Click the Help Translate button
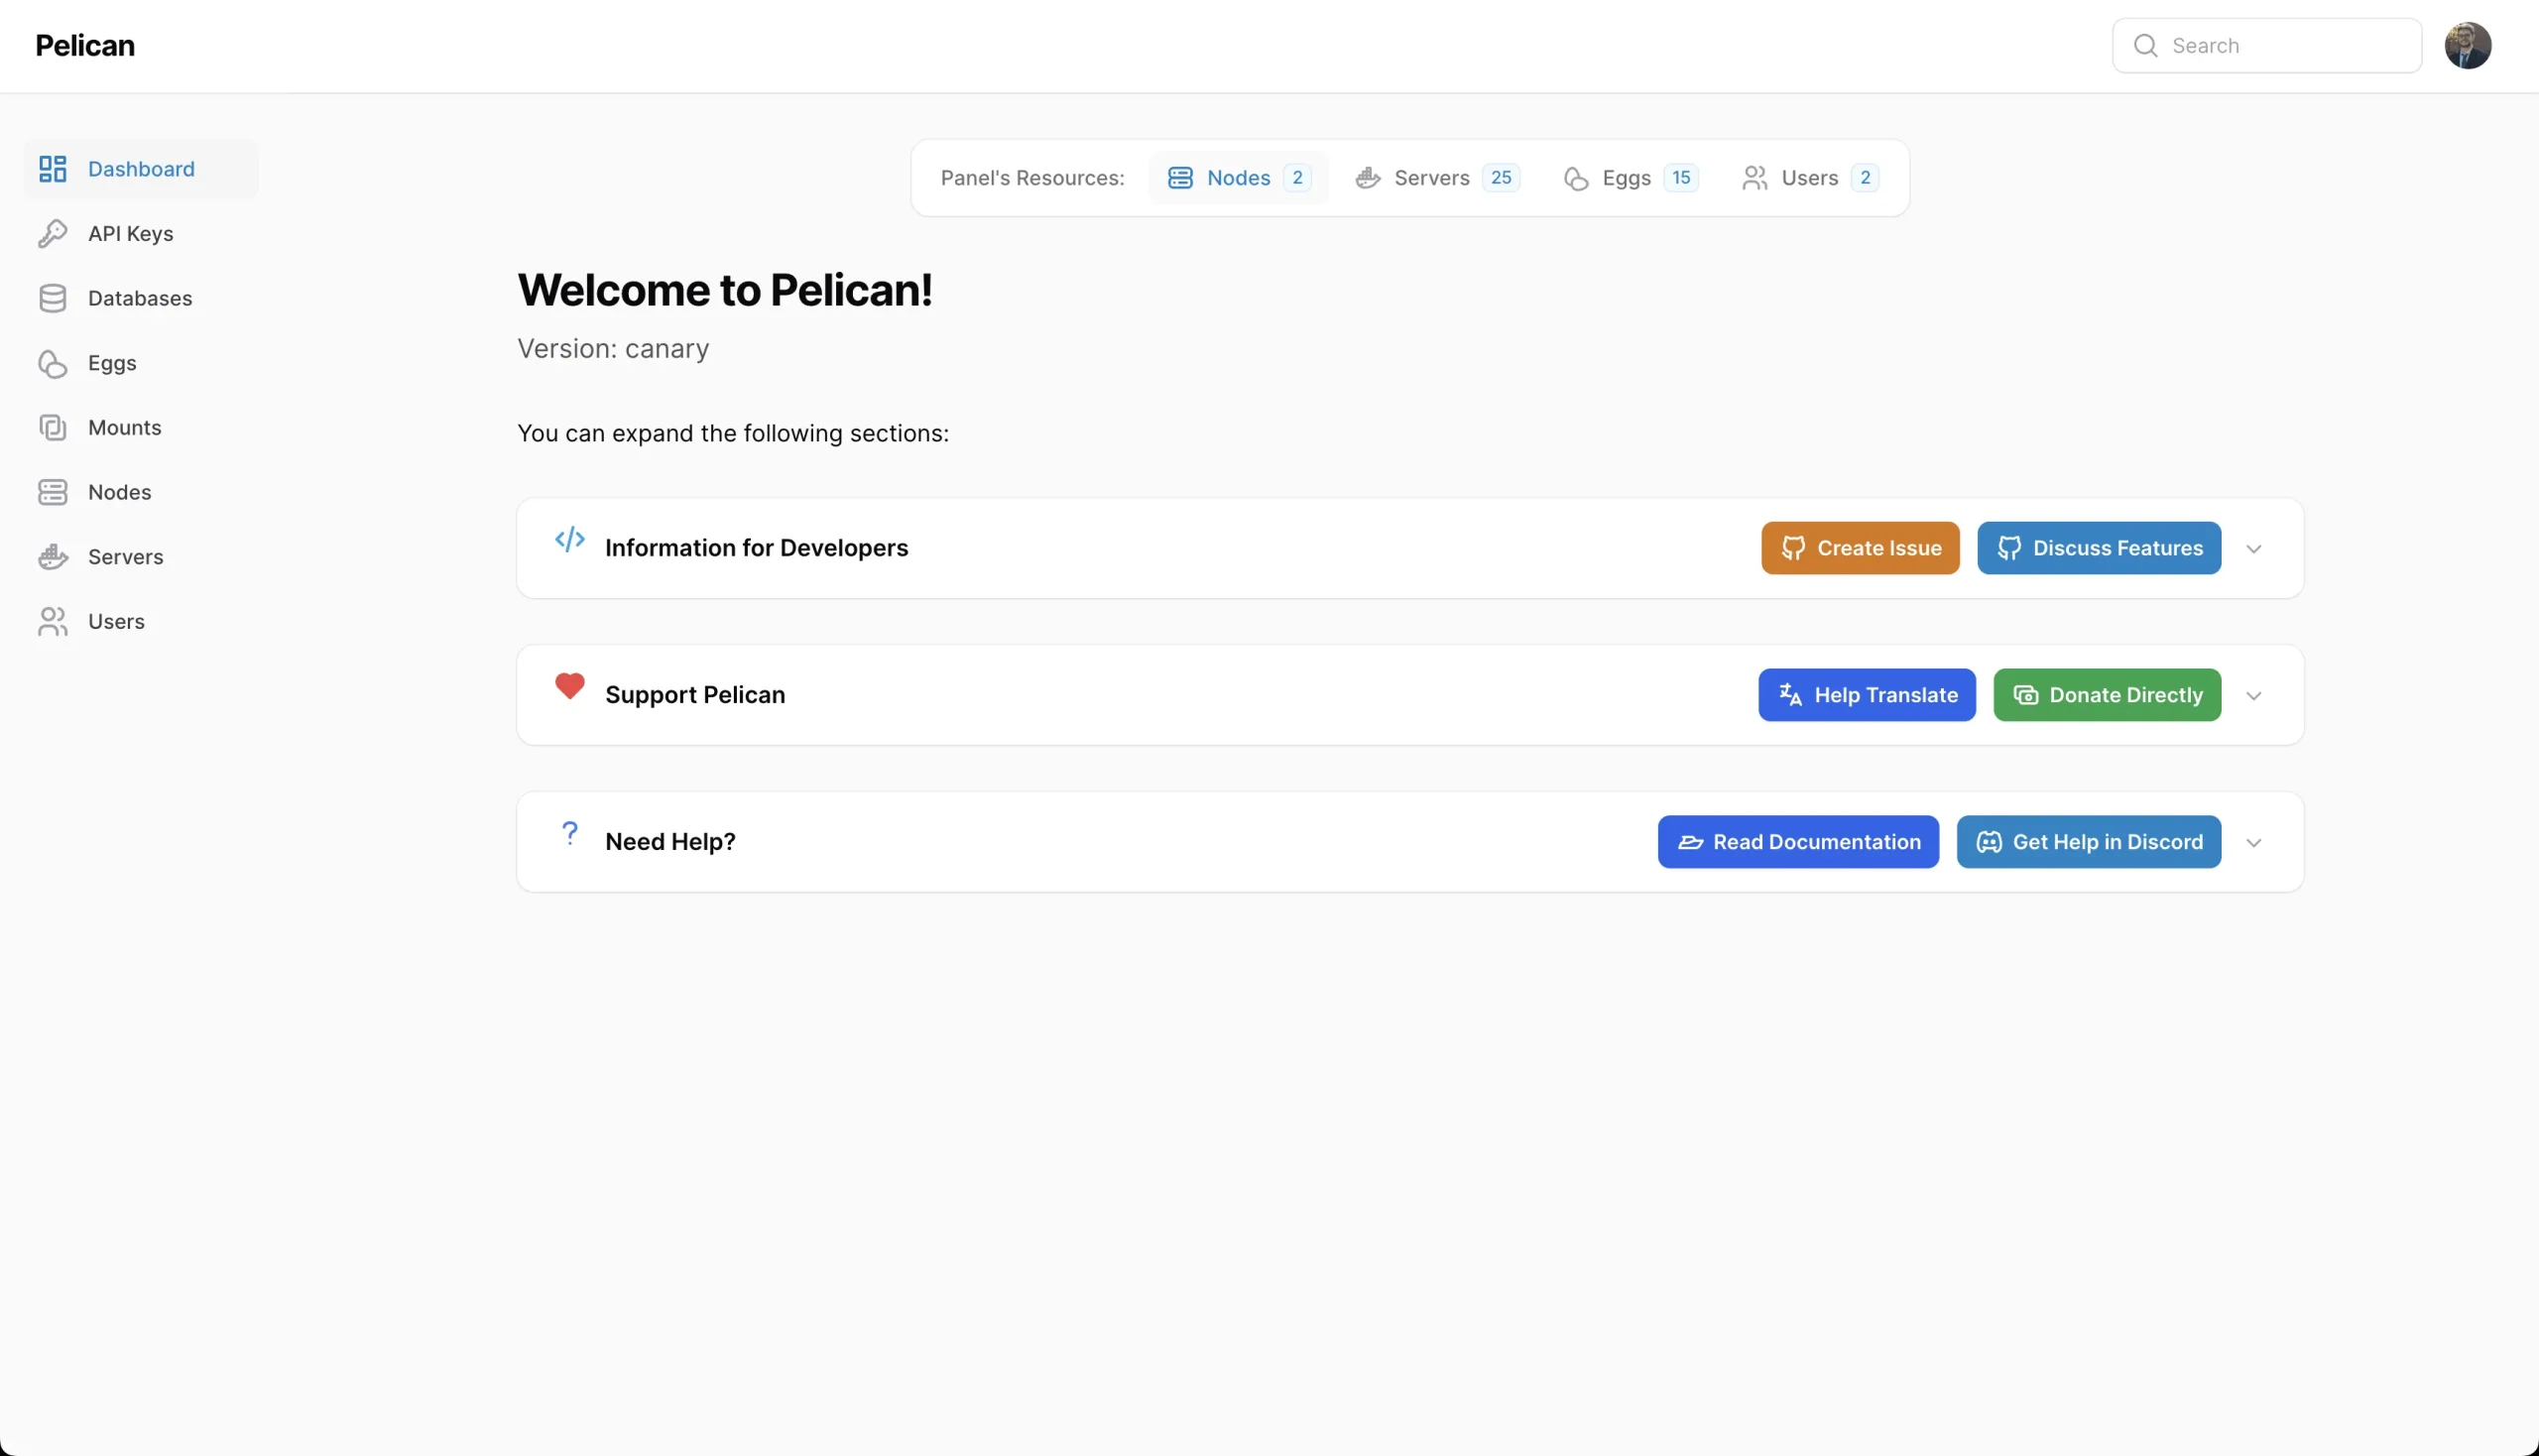The image size is (2539, 1456). click(1866, 695)
